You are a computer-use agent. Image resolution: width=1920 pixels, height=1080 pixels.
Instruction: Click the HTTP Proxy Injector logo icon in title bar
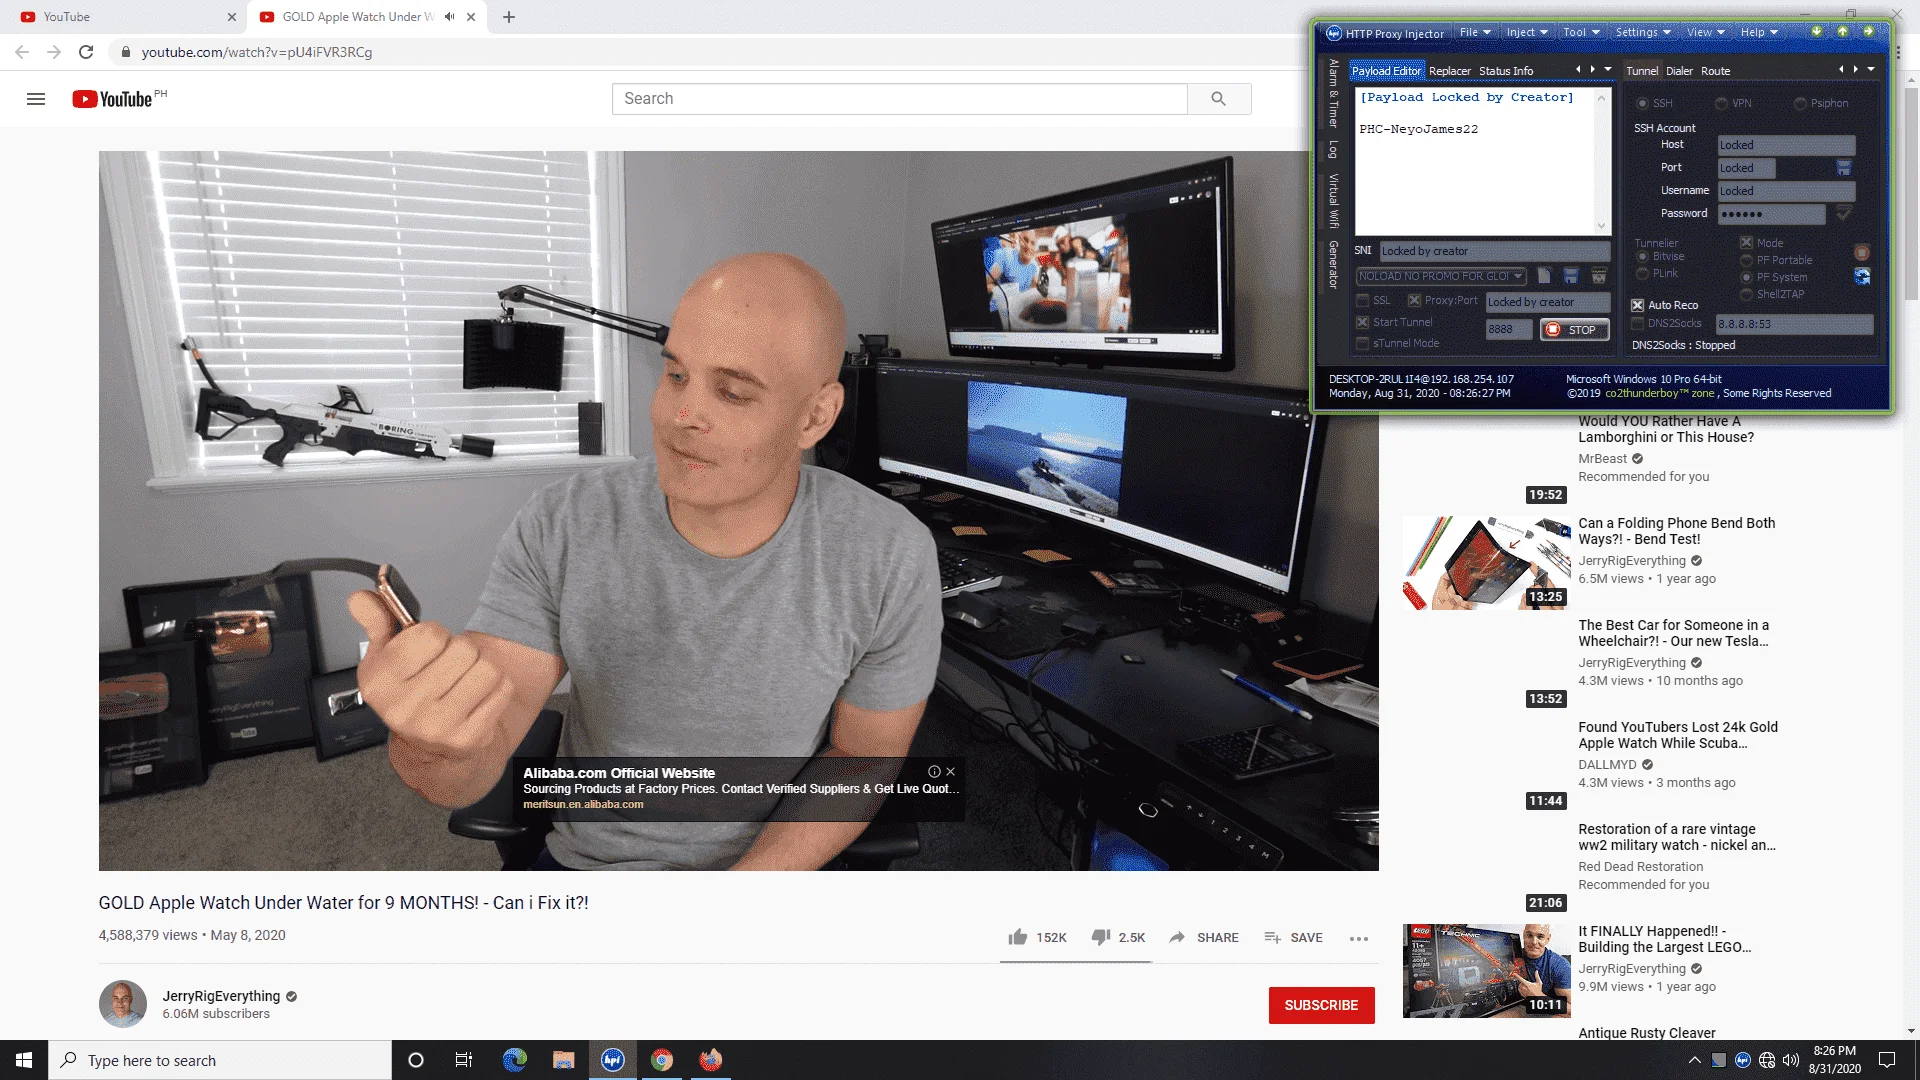point(1333,33)
